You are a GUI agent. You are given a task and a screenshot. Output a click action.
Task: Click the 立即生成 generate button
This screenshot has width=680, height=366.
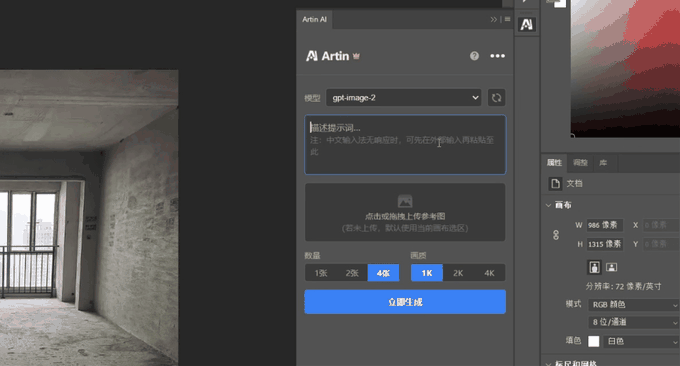click(x=405, y=302)
